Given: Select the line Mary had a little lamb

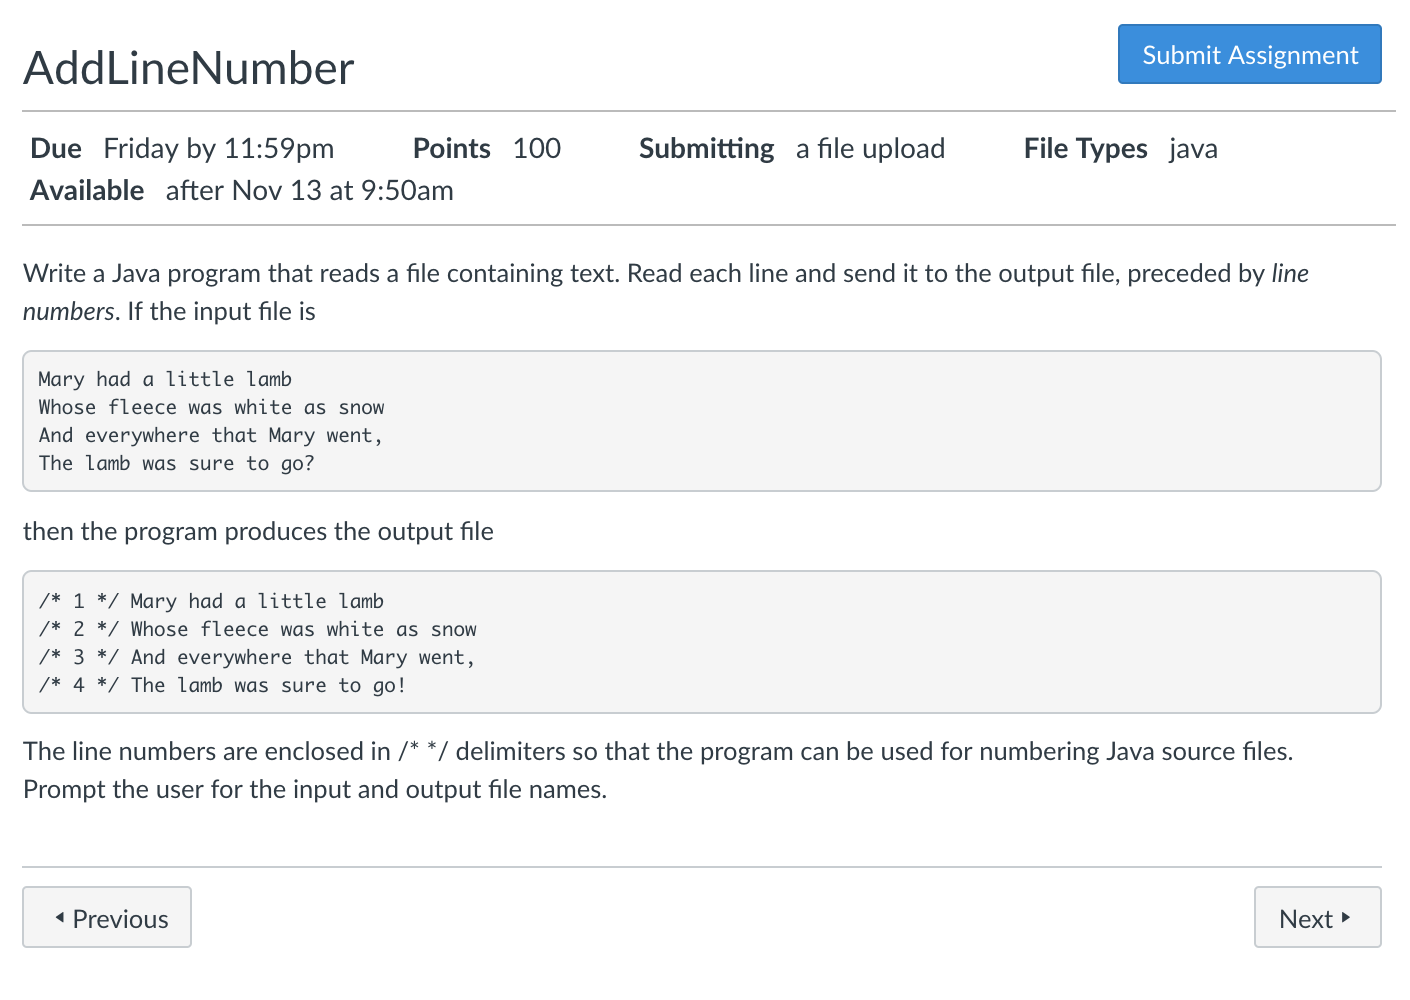Looking at the screenshot, I should click(165, 379).
